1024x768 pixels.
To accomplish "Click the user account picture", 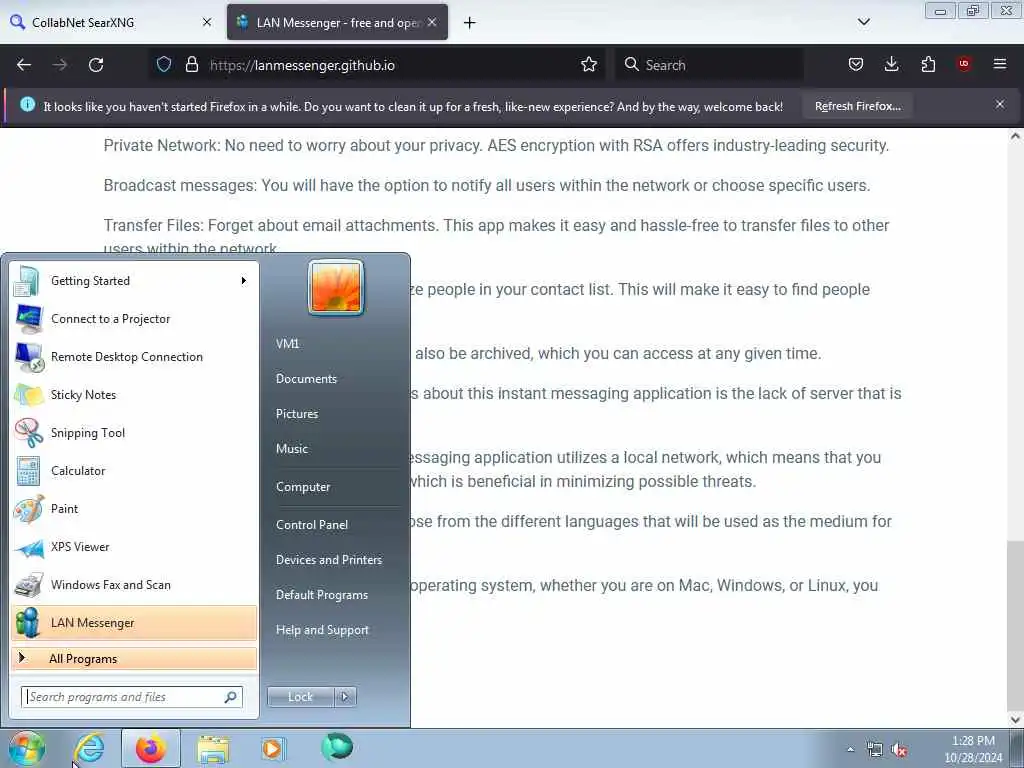I will pos(336,287).
